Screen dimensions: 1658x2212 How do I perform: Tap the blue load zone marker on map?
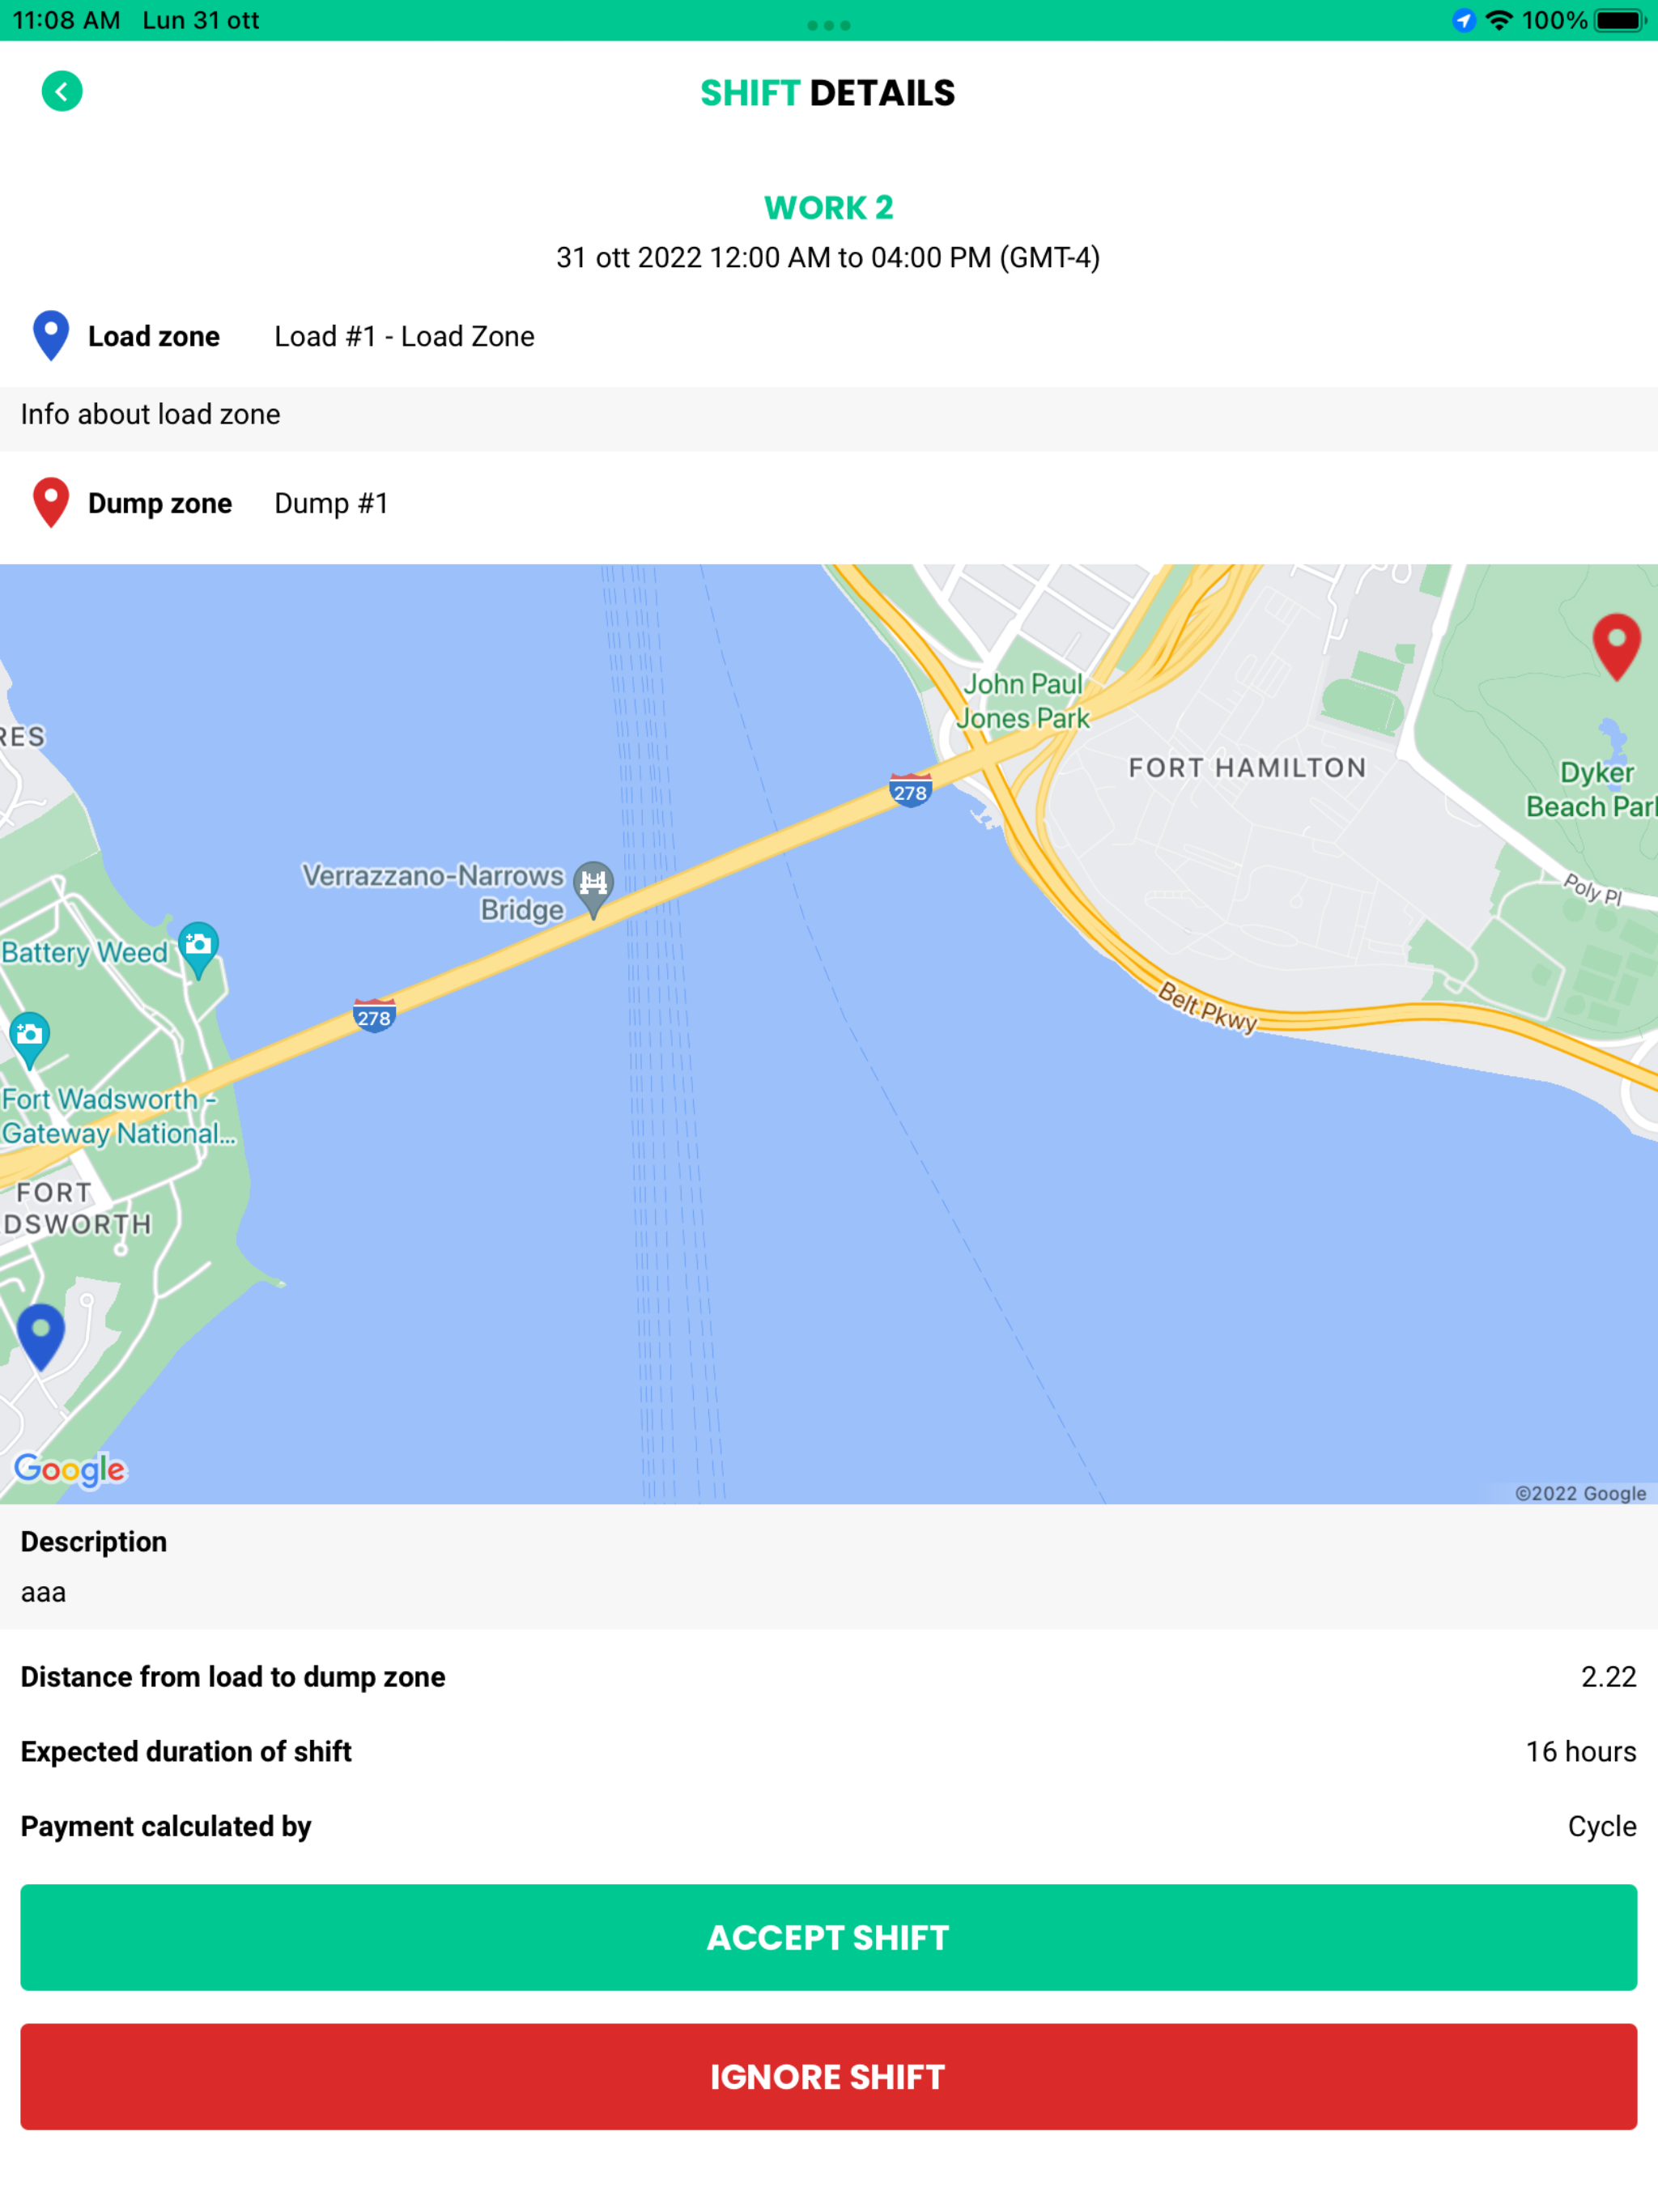point(41,1337)
